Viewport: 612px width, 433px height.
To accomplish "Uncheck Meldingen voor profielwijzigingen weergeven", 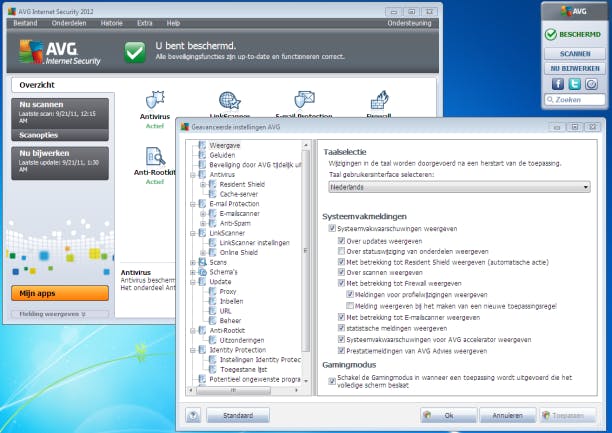I will point(350,294).
